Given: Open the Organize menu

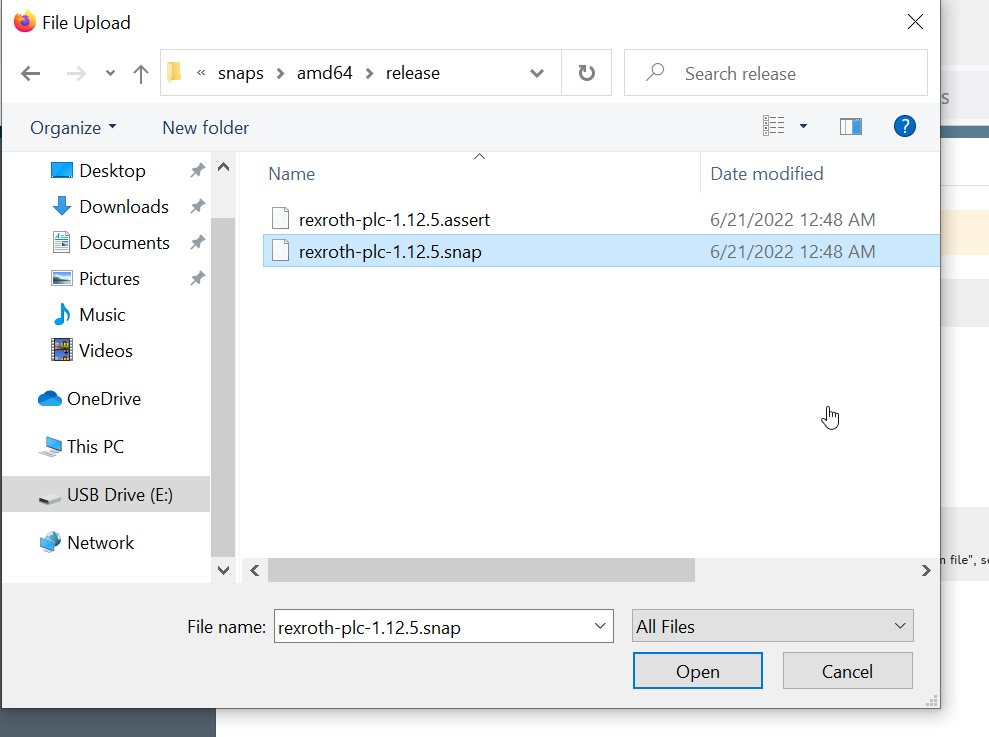Looking at the screenshot, I should tap(73, 128).
